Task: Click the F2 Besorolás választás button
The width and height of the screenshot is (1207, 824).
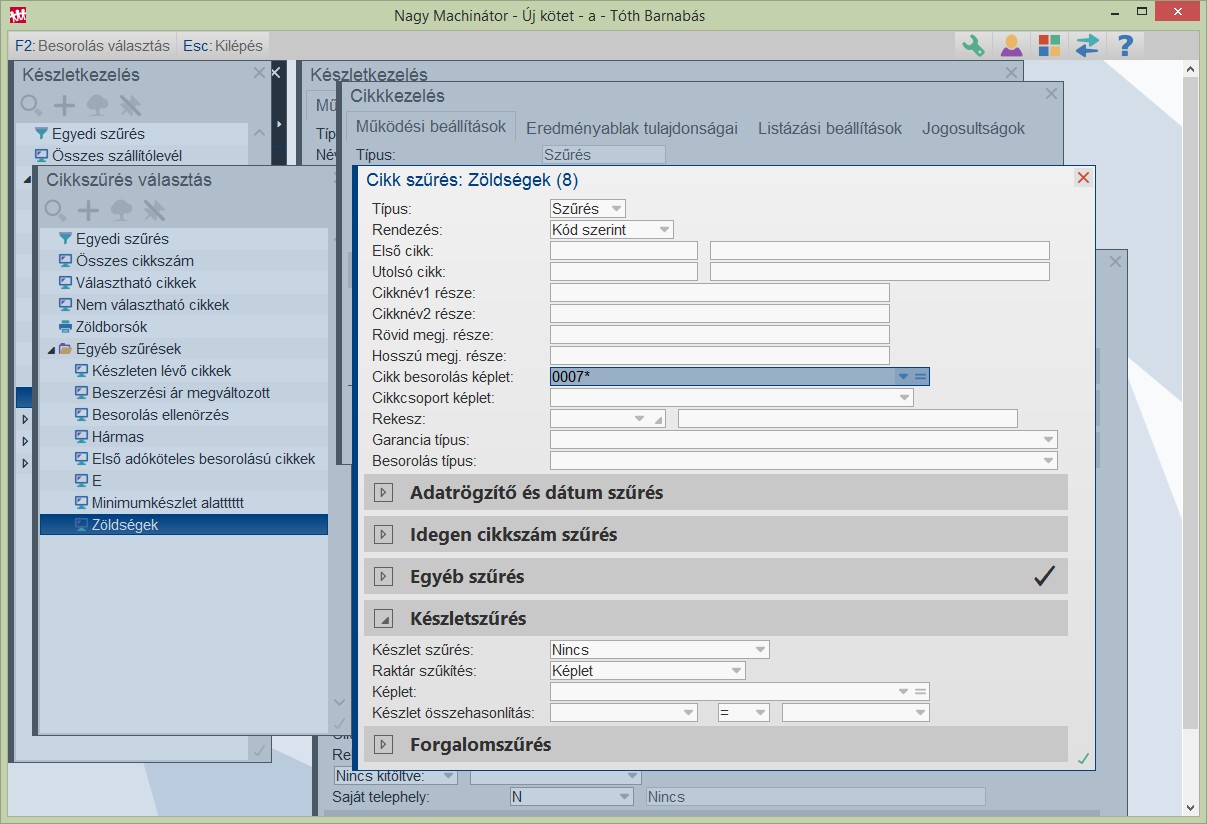Action: point(92,45)
